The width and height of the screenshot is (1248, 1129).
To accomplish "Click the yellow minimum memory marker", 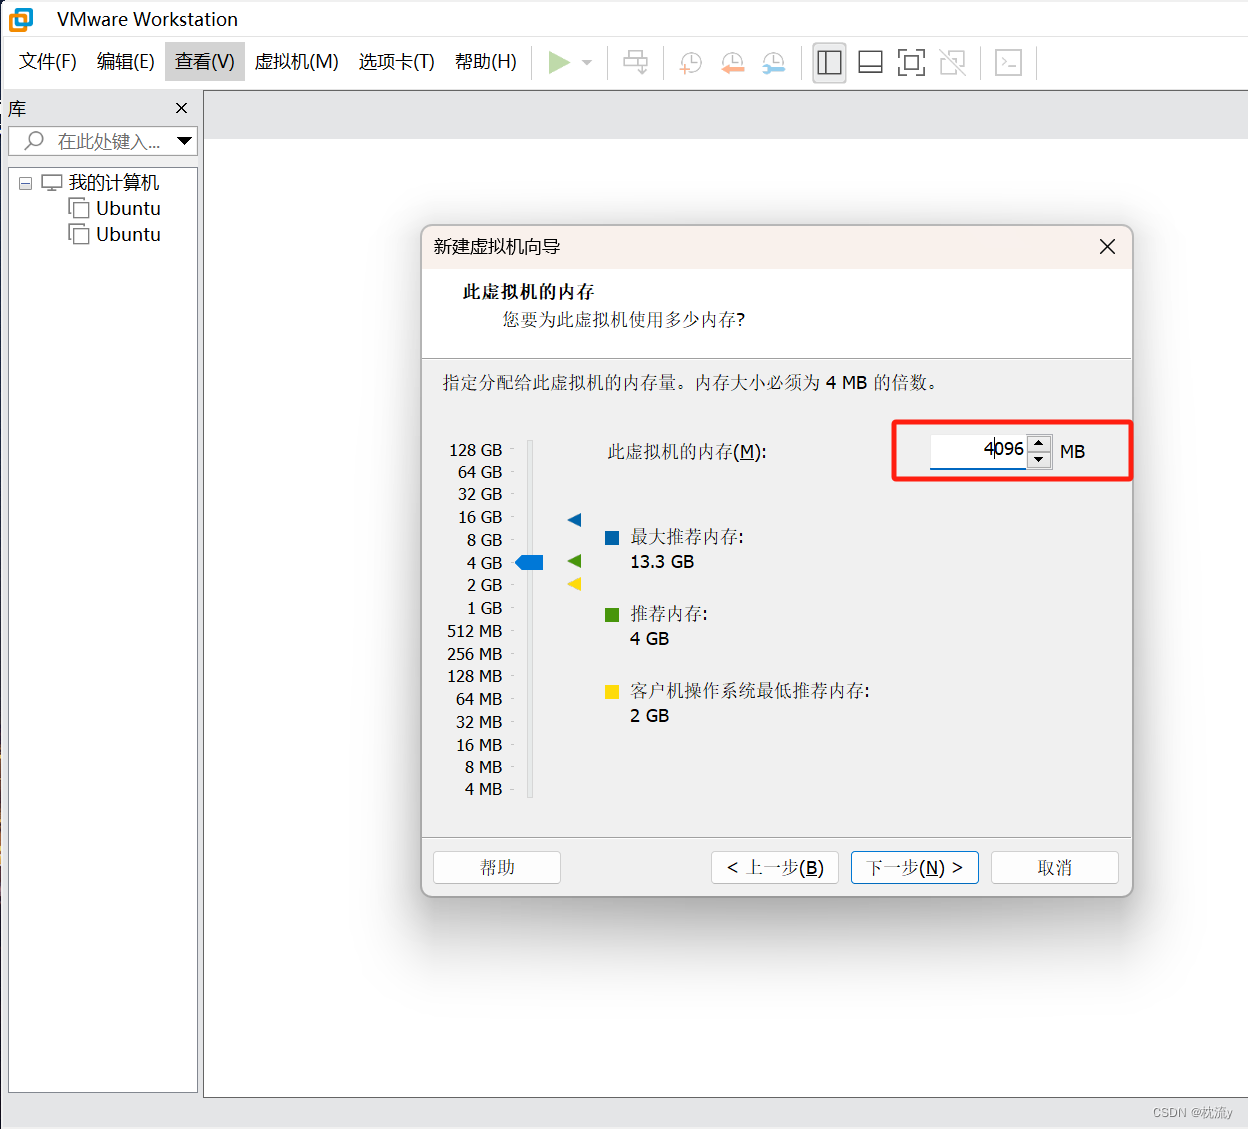I will 574,584.
